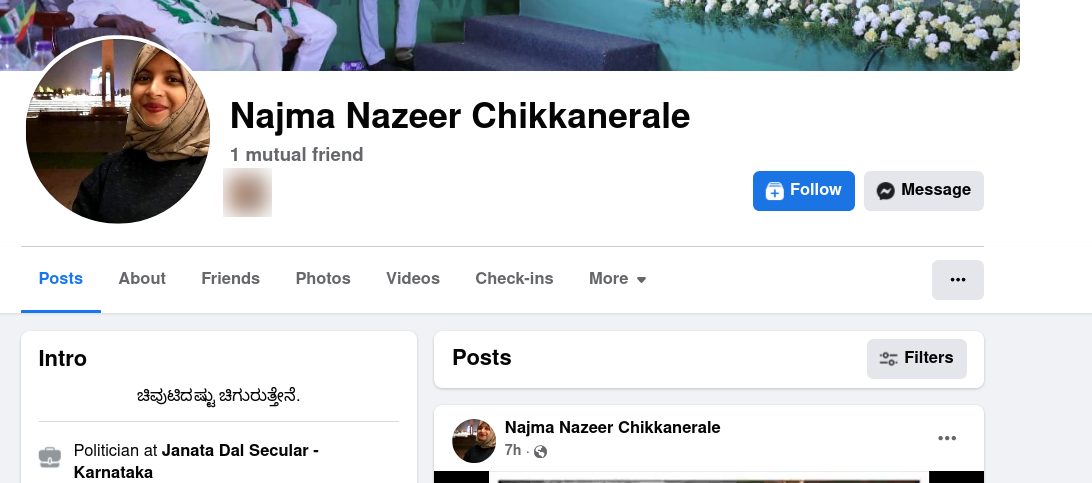This screenshot has width=1092, height=483.
Task: Open the post's three-dots menu
Action: 946,438
